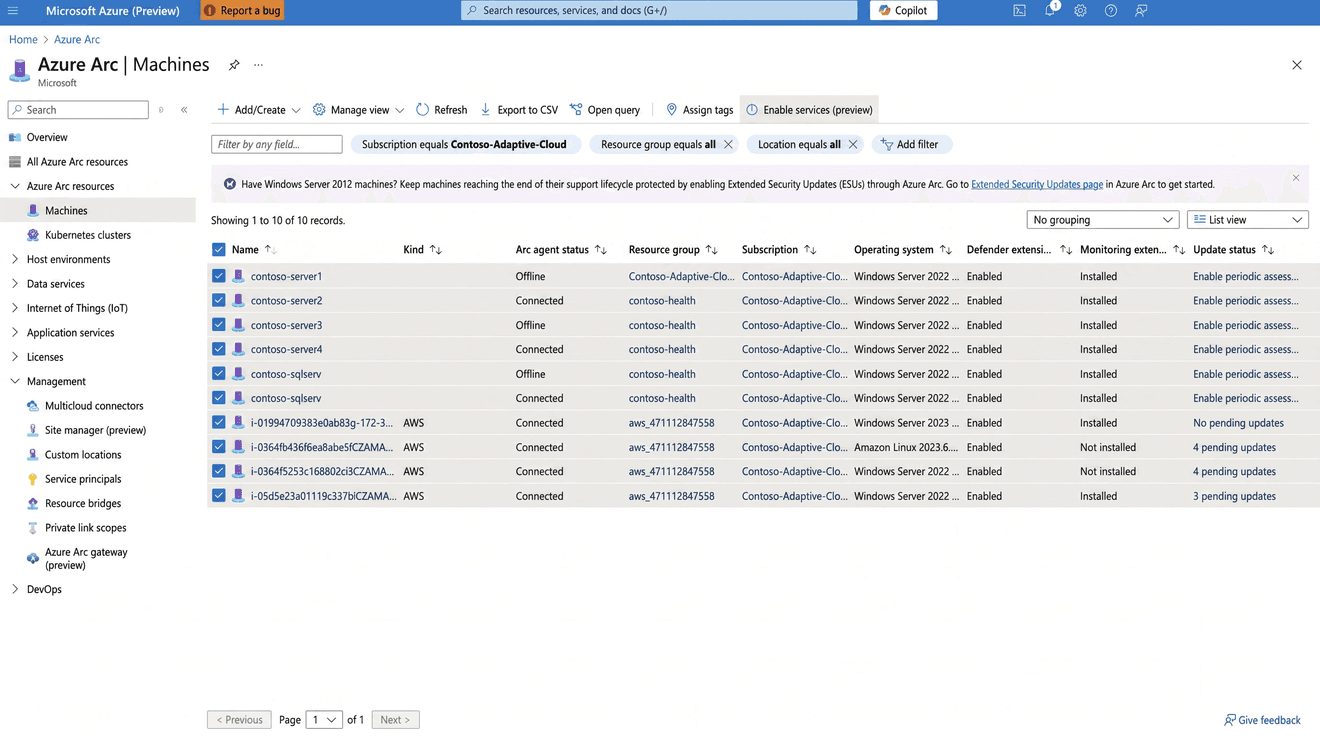The width and height of the screenshot is (1320, 737).
Task: Sort by Operating system column
Action: [945, 250]
